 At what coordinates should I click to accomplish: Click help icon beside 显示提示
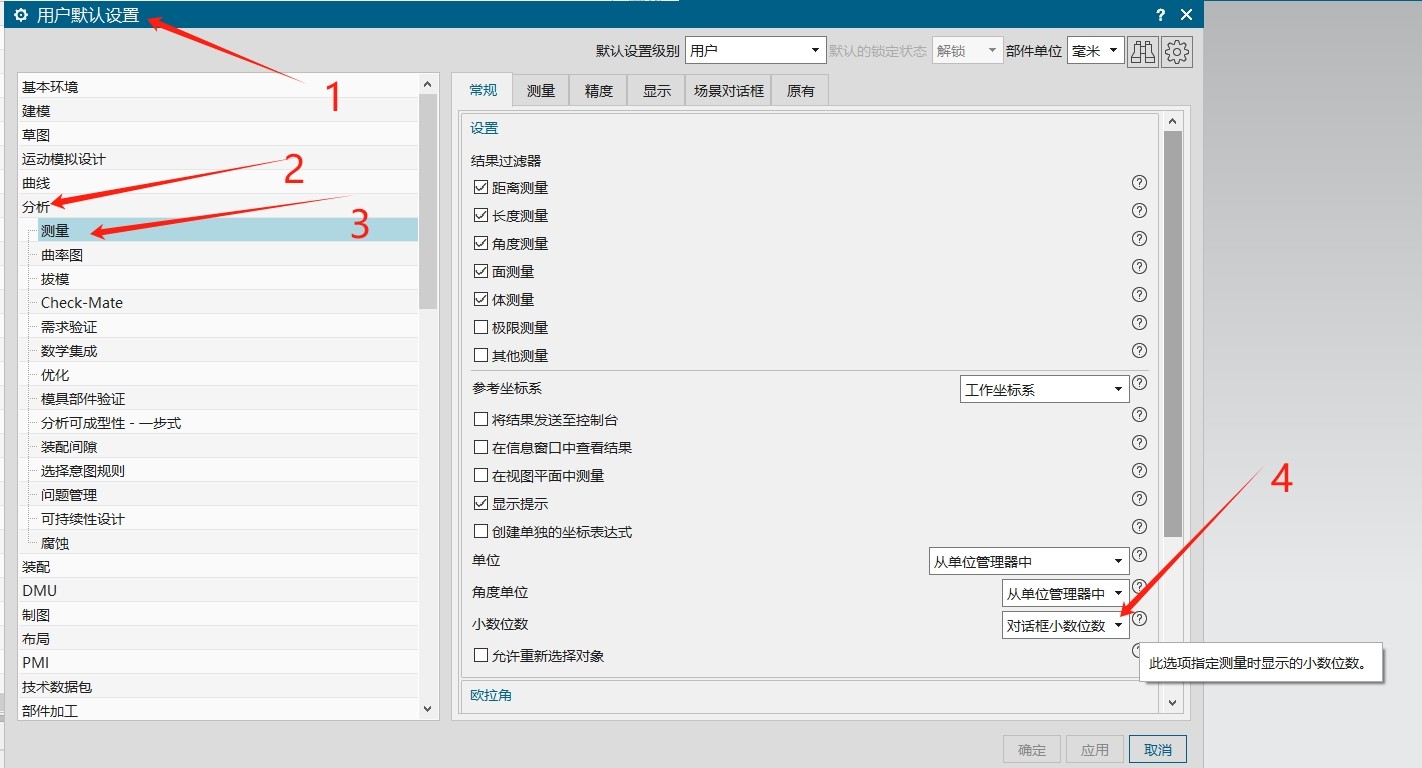pos(1139,499)
